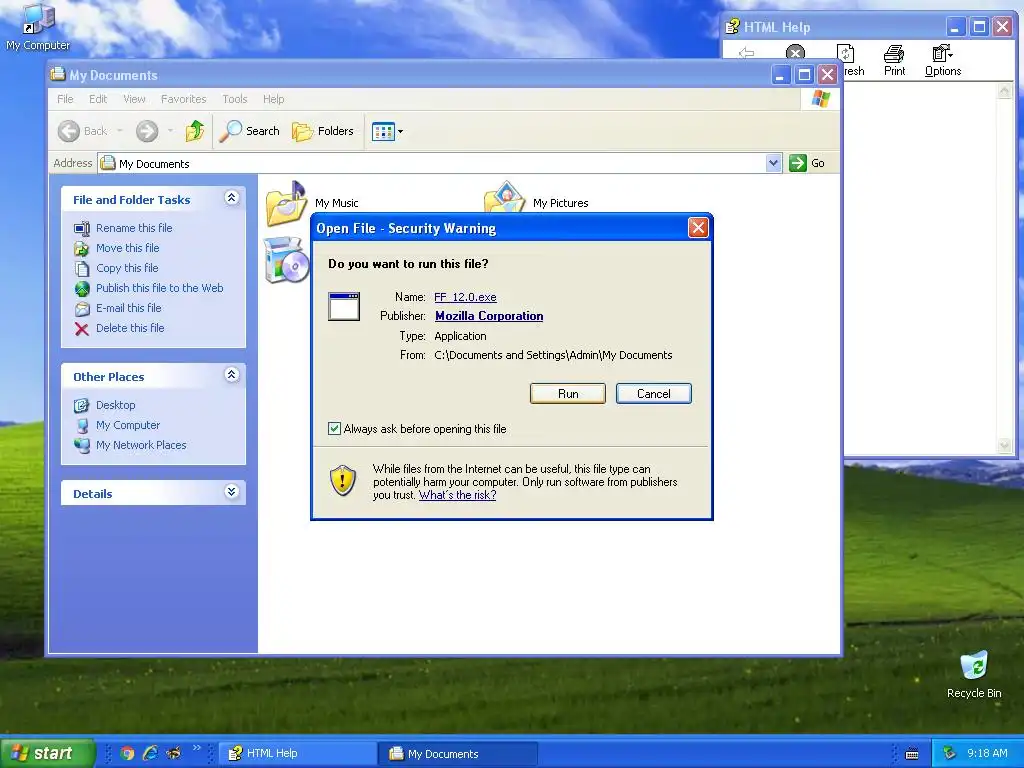Click E-mail this file
The width and height of the screenshot is (1024, 768).
128,308
